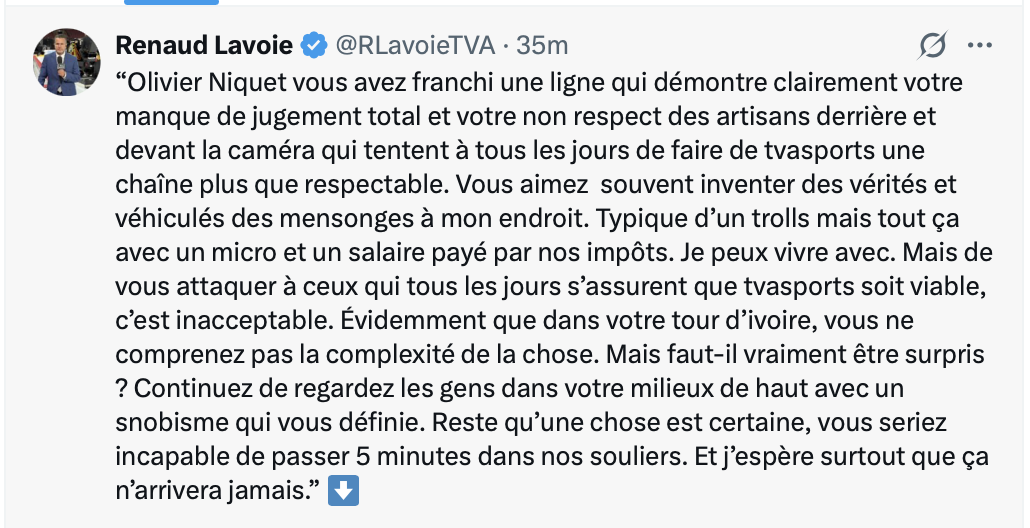Open the Renaud Lavoie display name link

[205, 45]
